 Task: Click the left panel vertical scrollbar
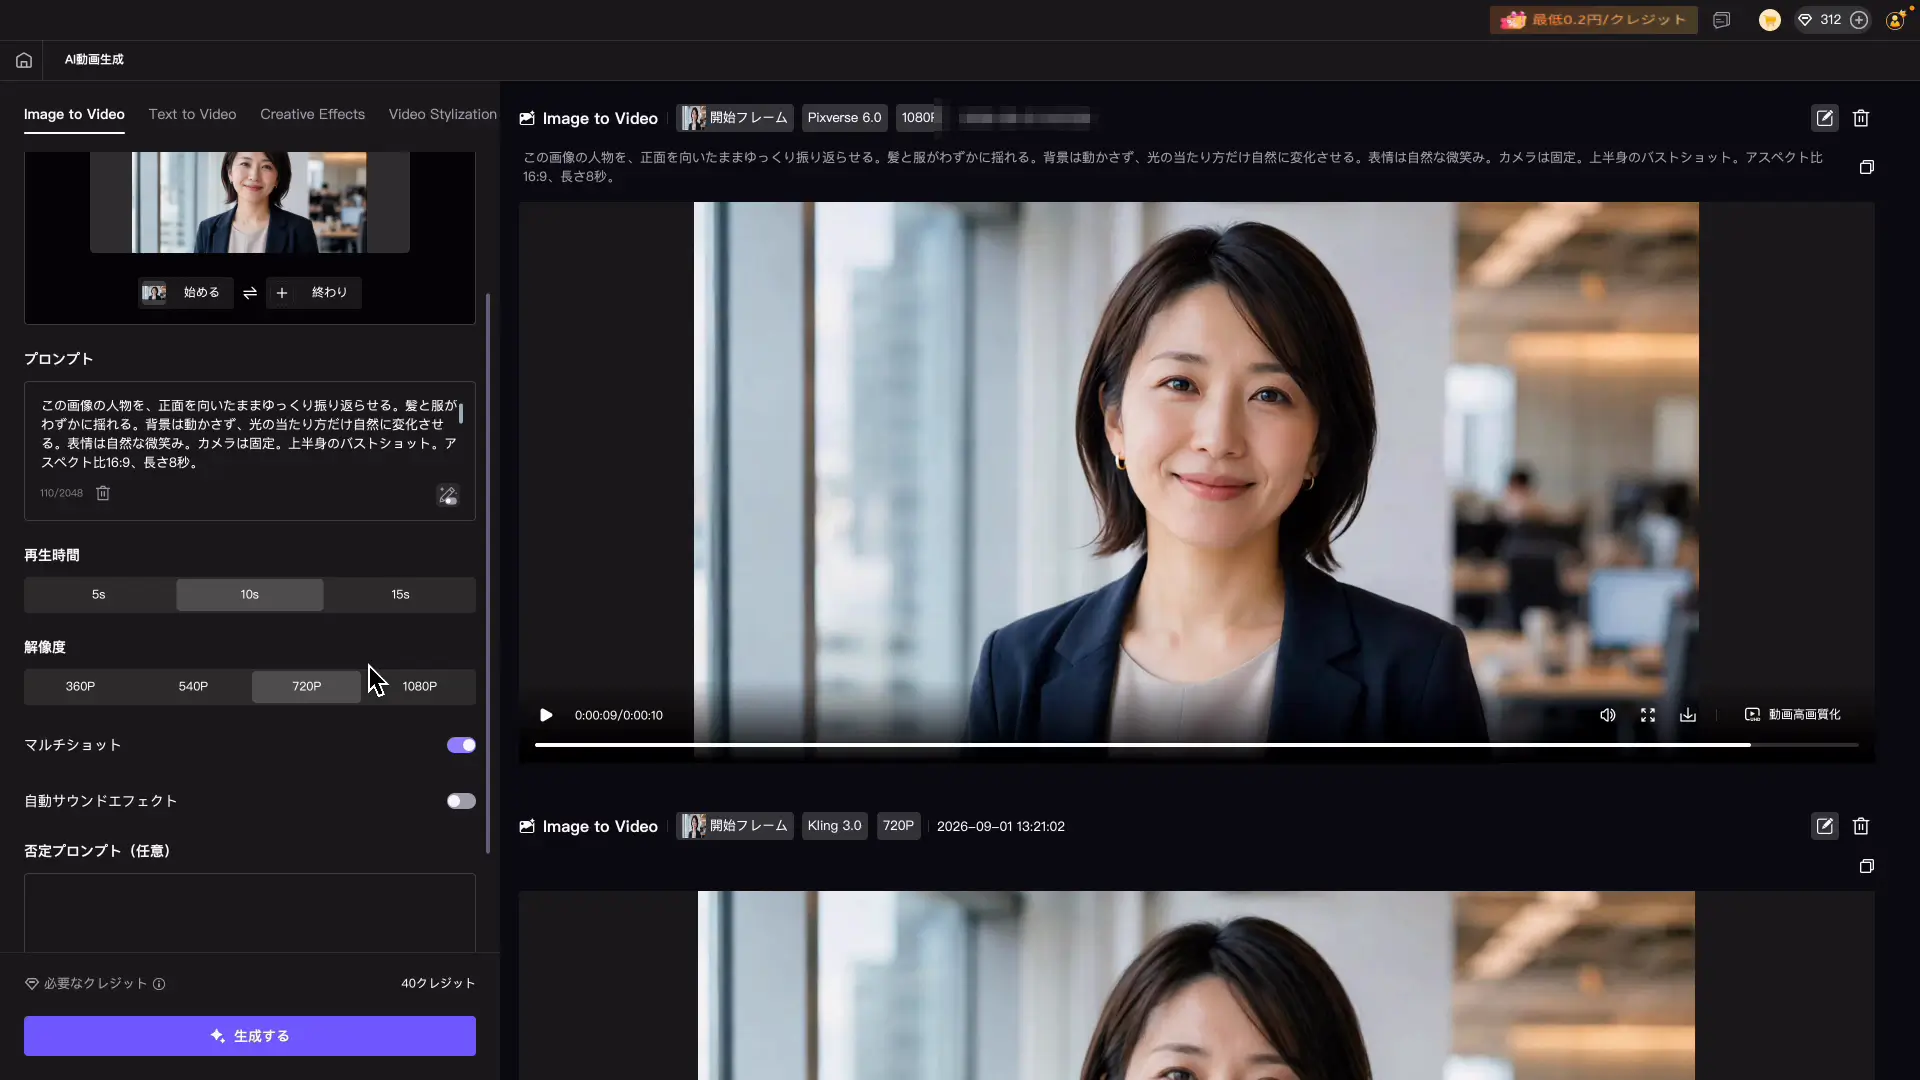[x=488, y=573]
